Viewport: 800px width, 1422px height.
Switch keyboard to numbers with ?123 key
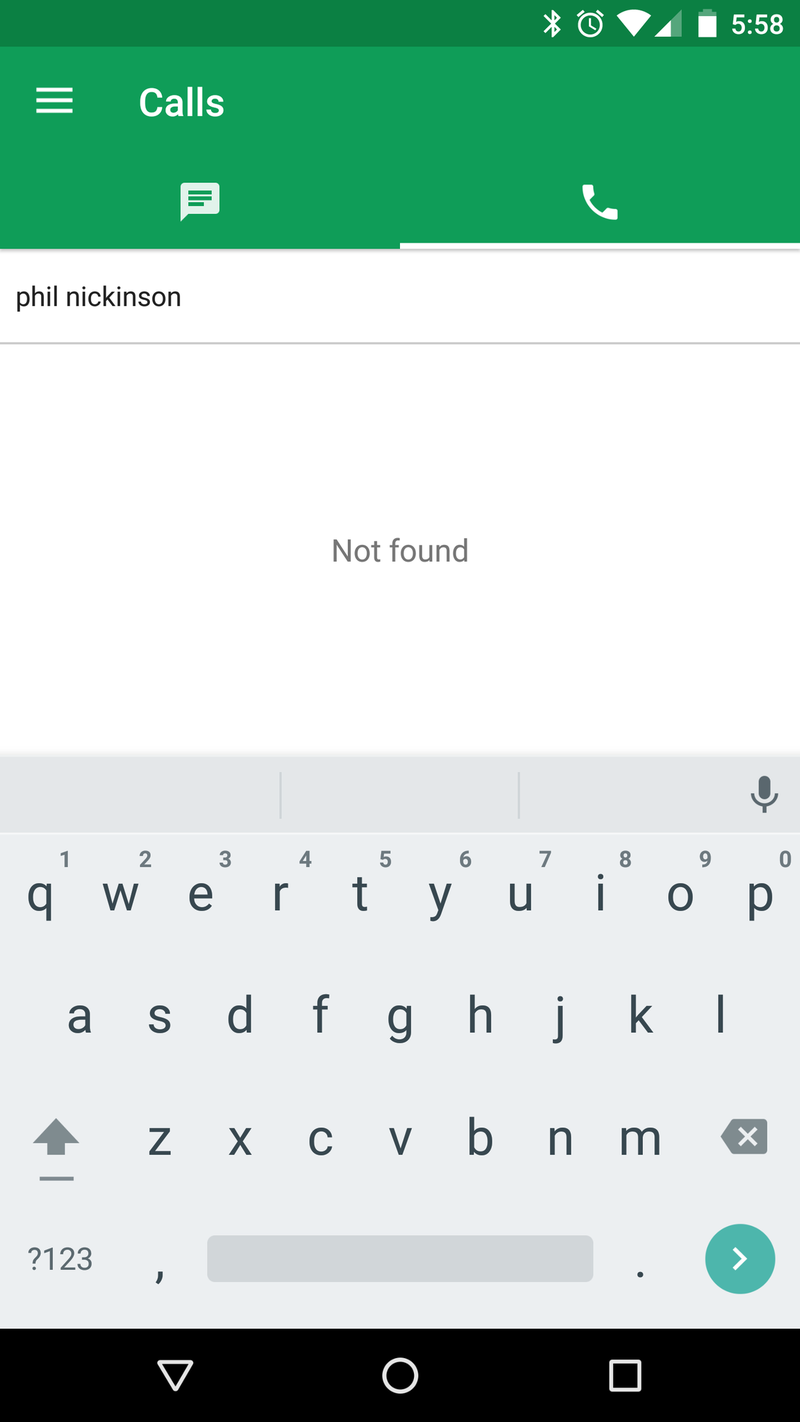click(59, 1258)
